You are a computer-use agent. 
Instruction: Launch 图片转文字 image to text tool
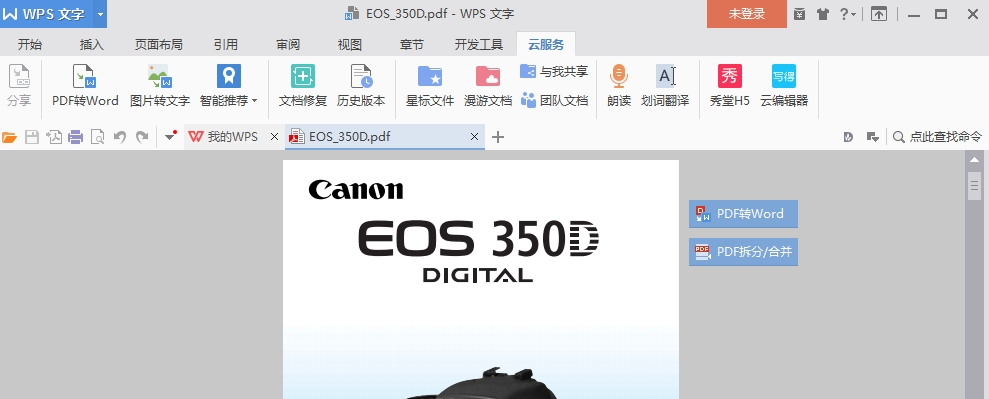click(x=160, y=86)
